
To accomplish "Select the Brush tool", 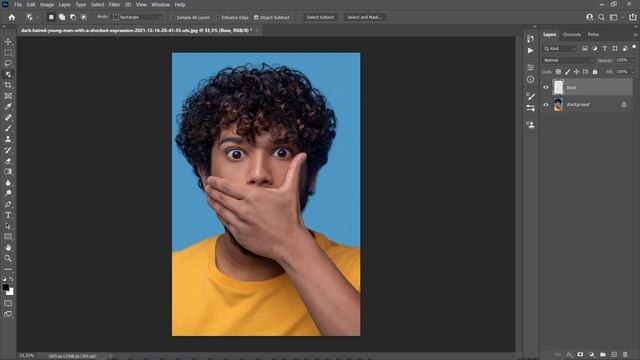I will [x=8, y=128].
